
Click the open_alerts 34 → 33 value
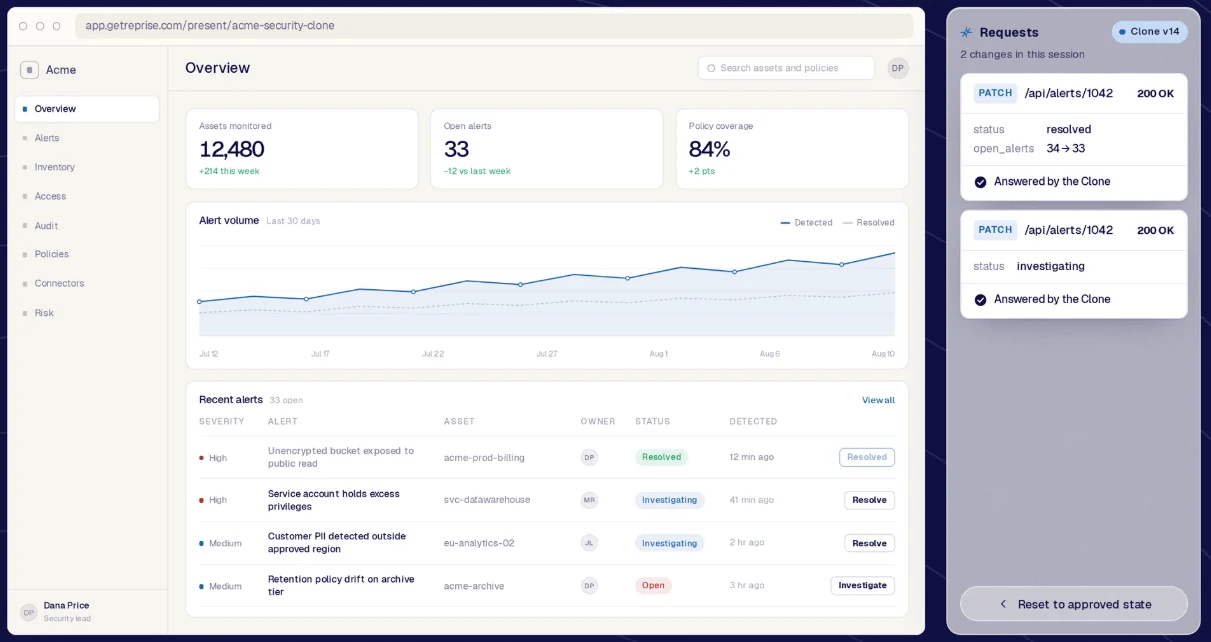(1065, 149)
